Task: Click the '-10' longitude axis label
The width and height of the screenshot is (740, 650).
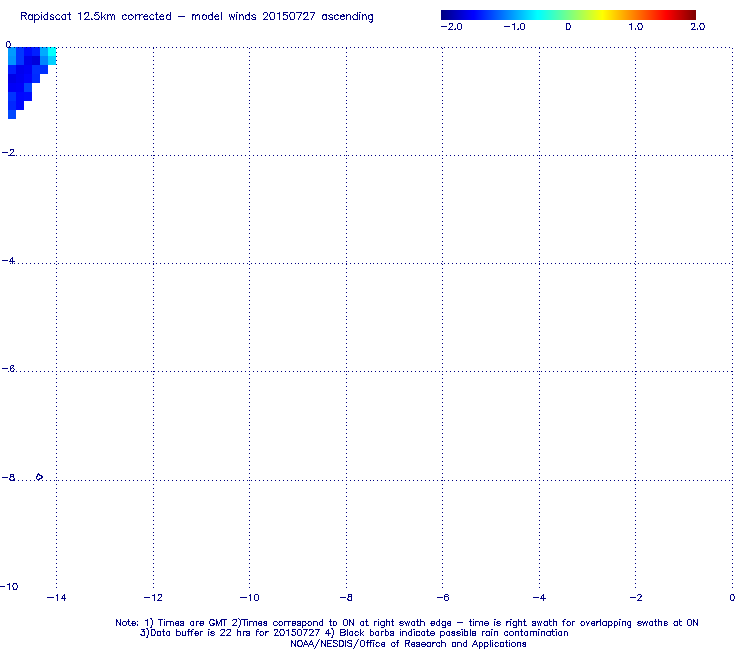Action: (249, 598)
